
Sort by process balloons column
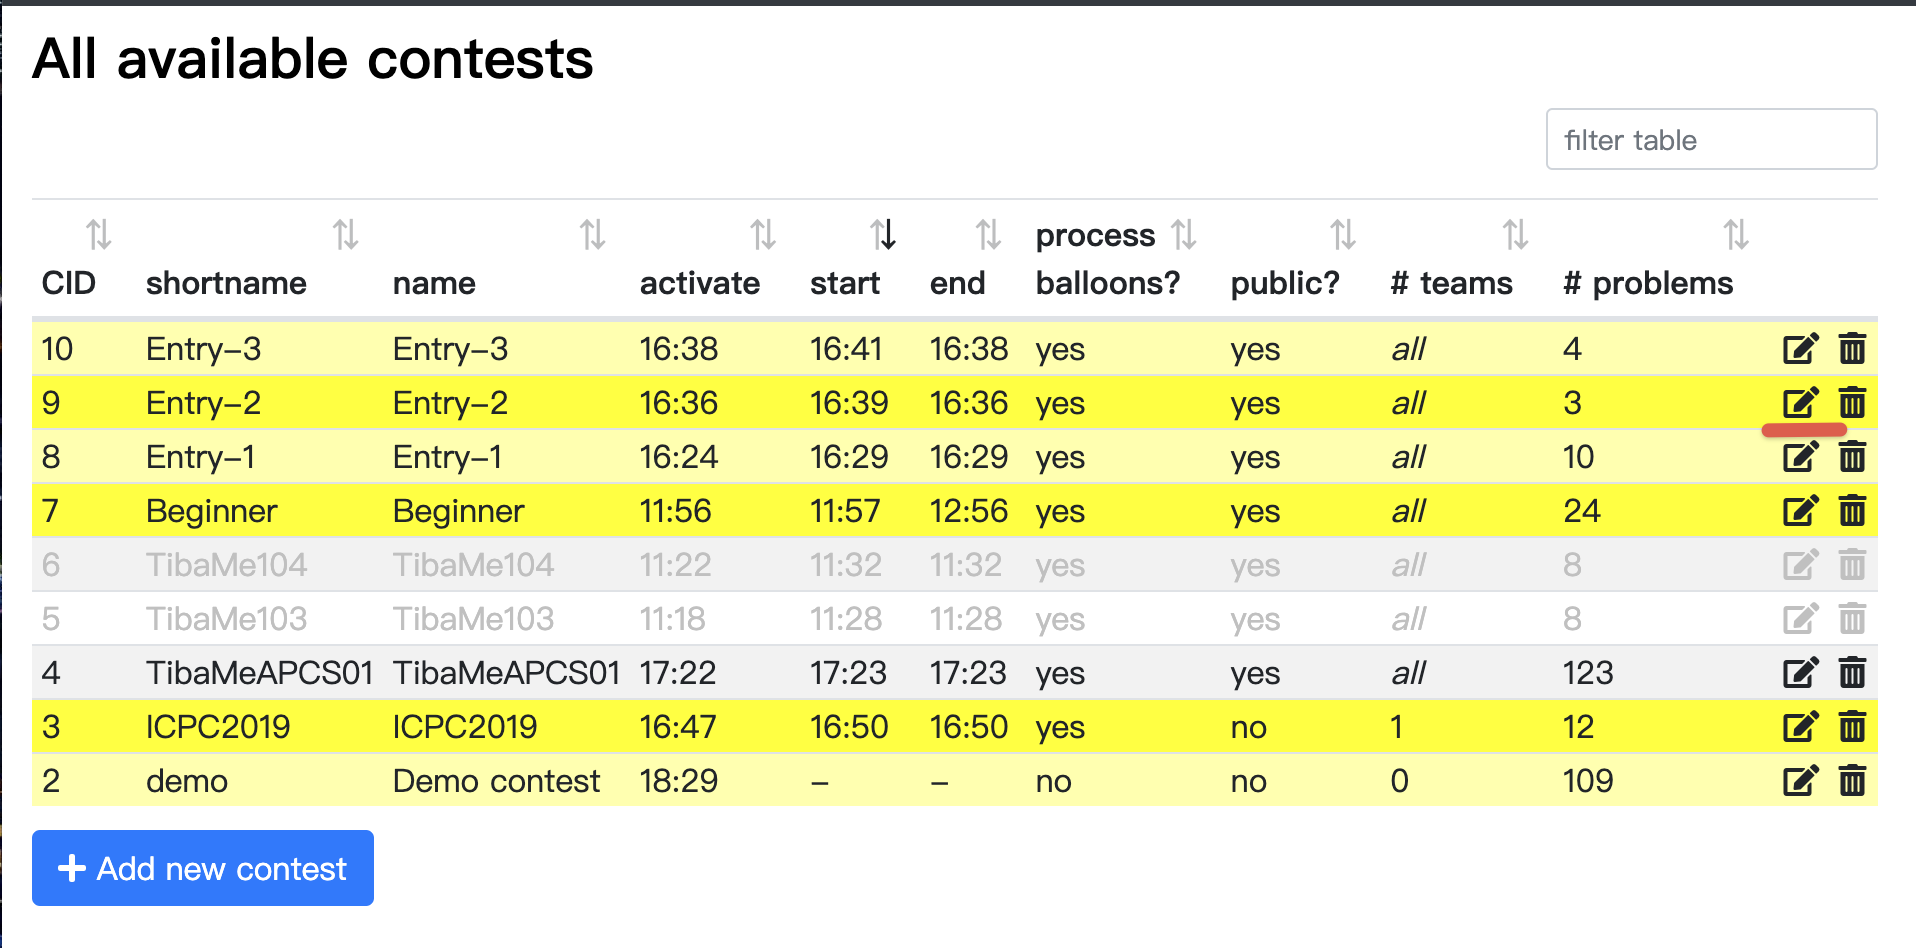tap(1184, 235)
